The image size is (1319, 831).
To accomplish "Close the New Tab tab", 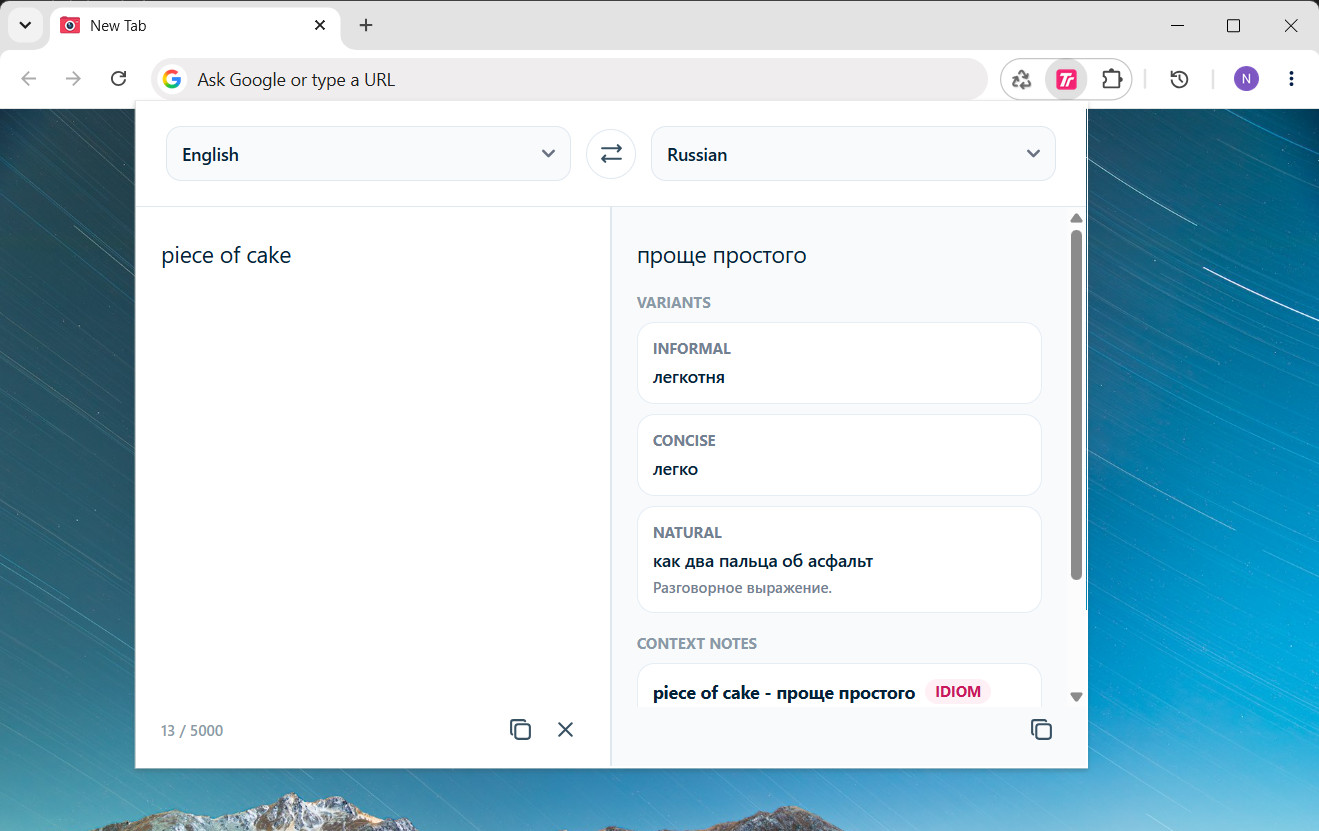I will coord(320,25).
